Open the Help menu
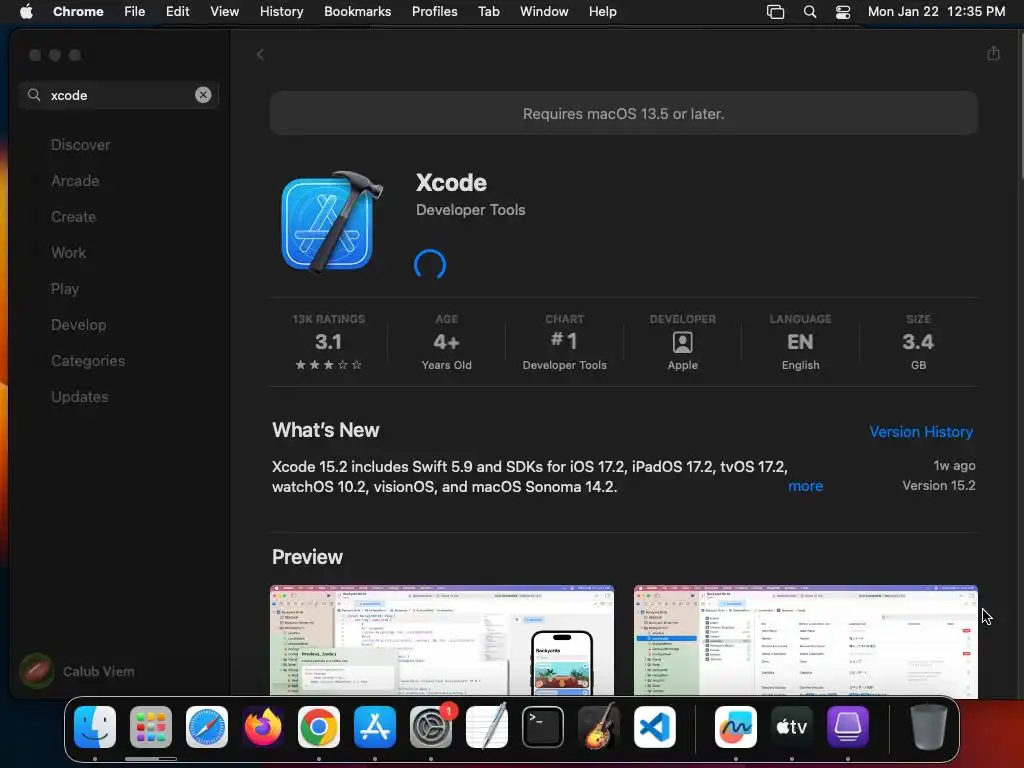This screenshot has height=768, width=1024. 602,12
